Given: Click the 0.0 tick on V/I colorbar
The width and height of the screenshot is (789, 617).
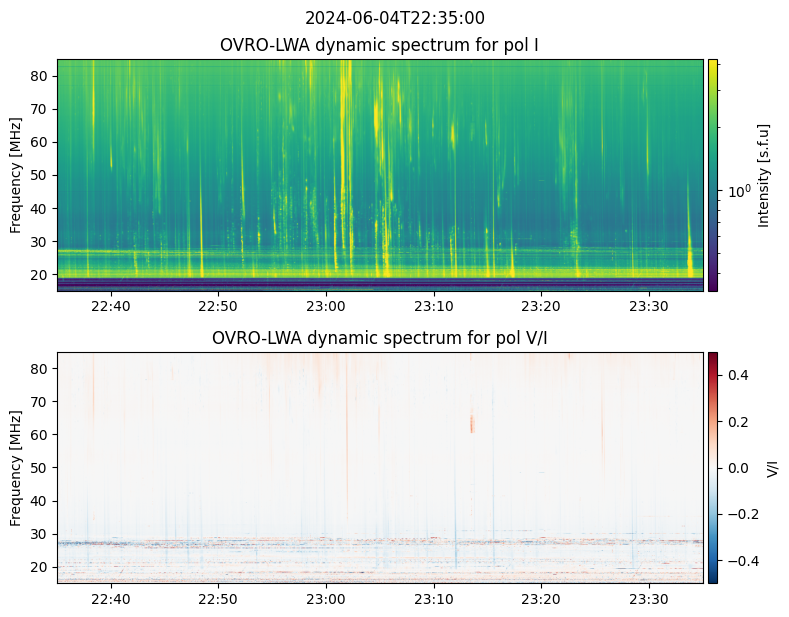Looking at the screenshot, I should 737,468.
